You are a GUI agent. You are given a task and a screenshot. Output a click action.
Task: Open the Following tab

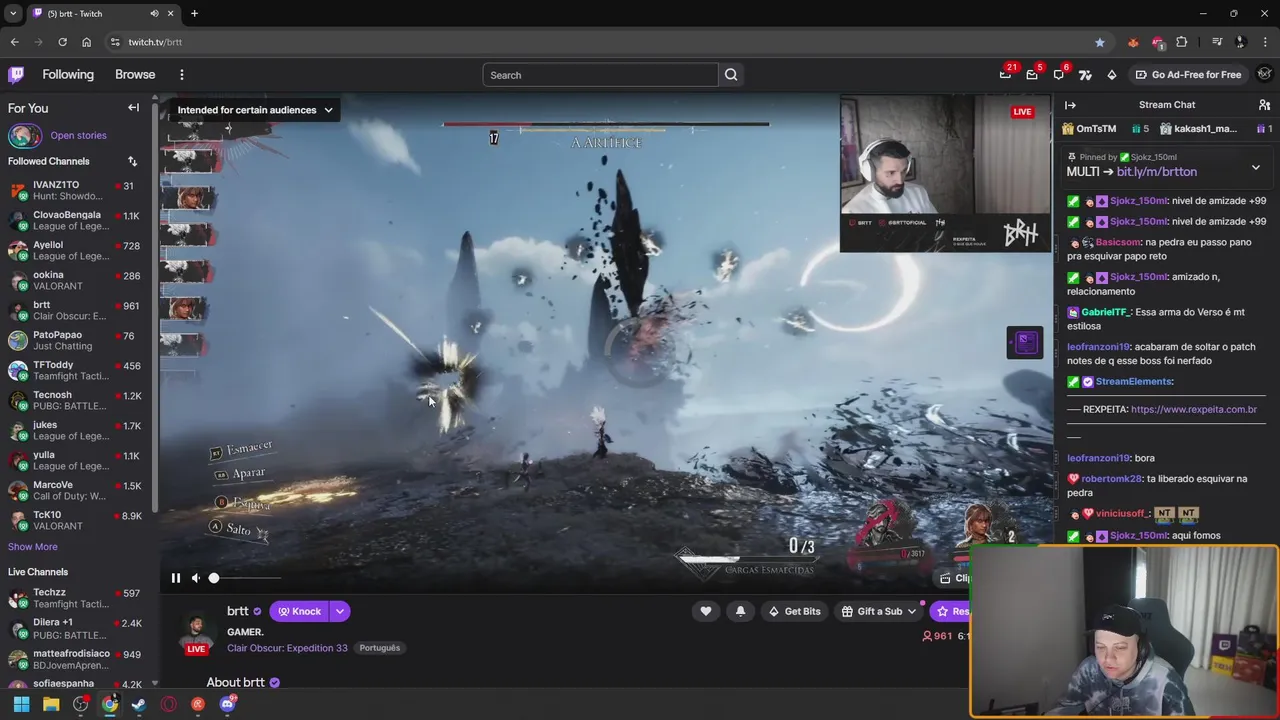click(x=68, y=74)
